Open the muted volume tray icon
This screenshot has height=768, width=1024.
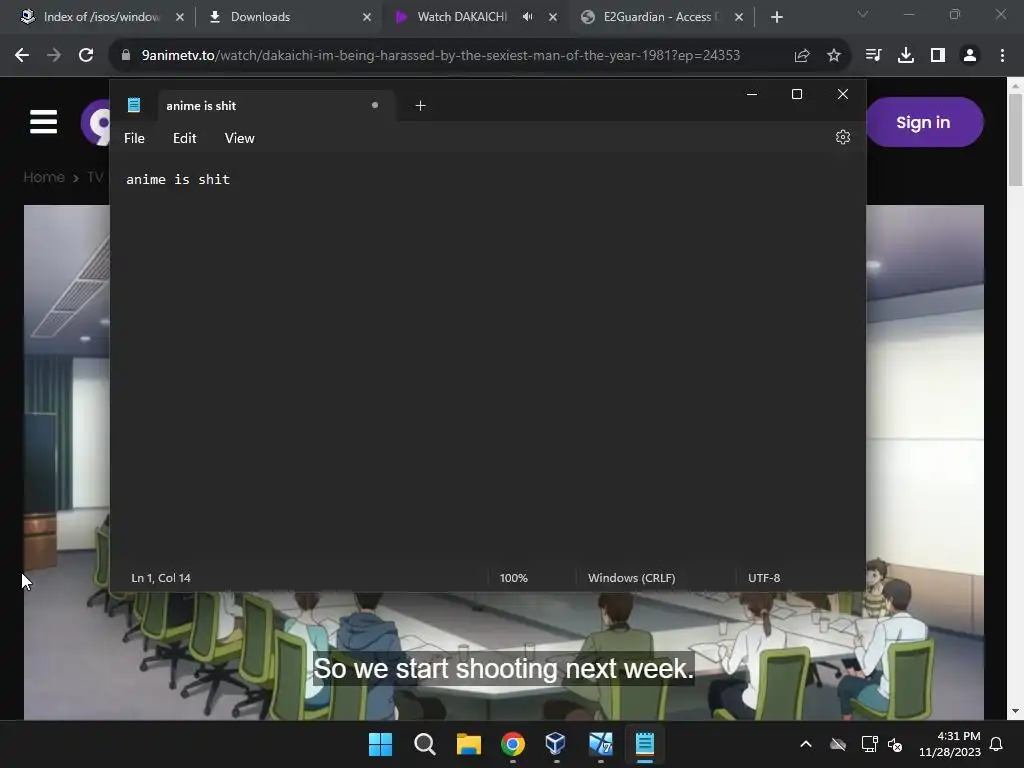[x=895, y=744]
